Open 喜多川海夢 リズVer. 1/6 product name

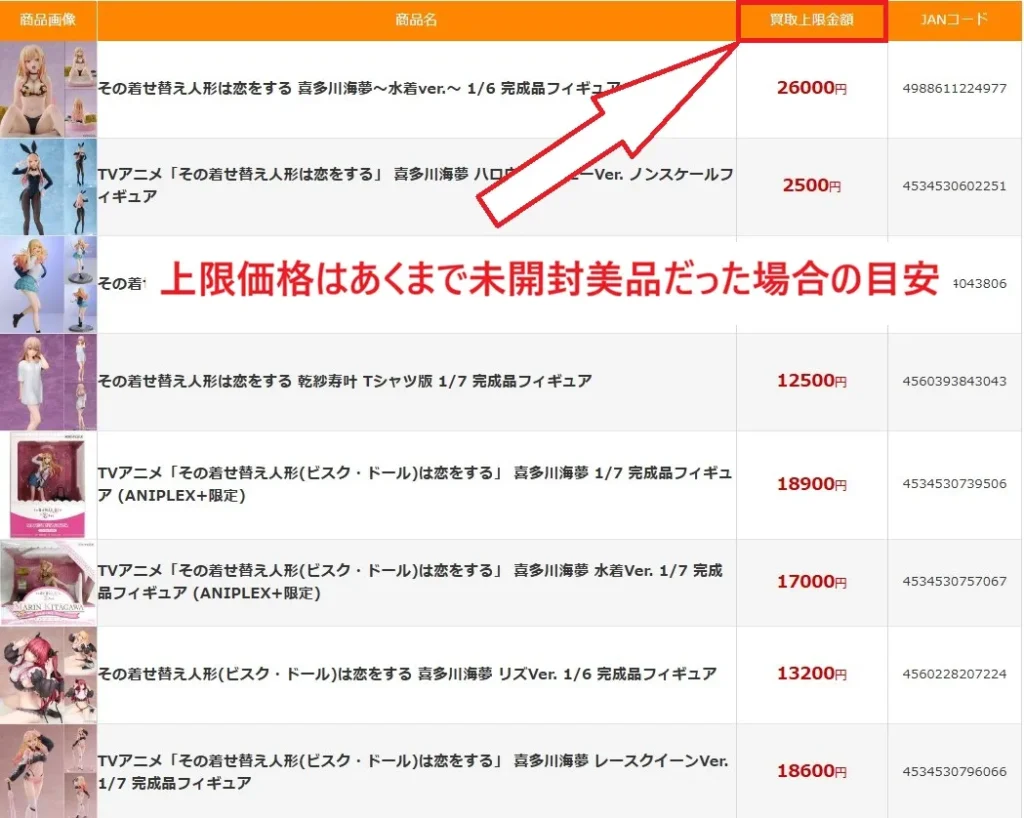pos(407,674)
